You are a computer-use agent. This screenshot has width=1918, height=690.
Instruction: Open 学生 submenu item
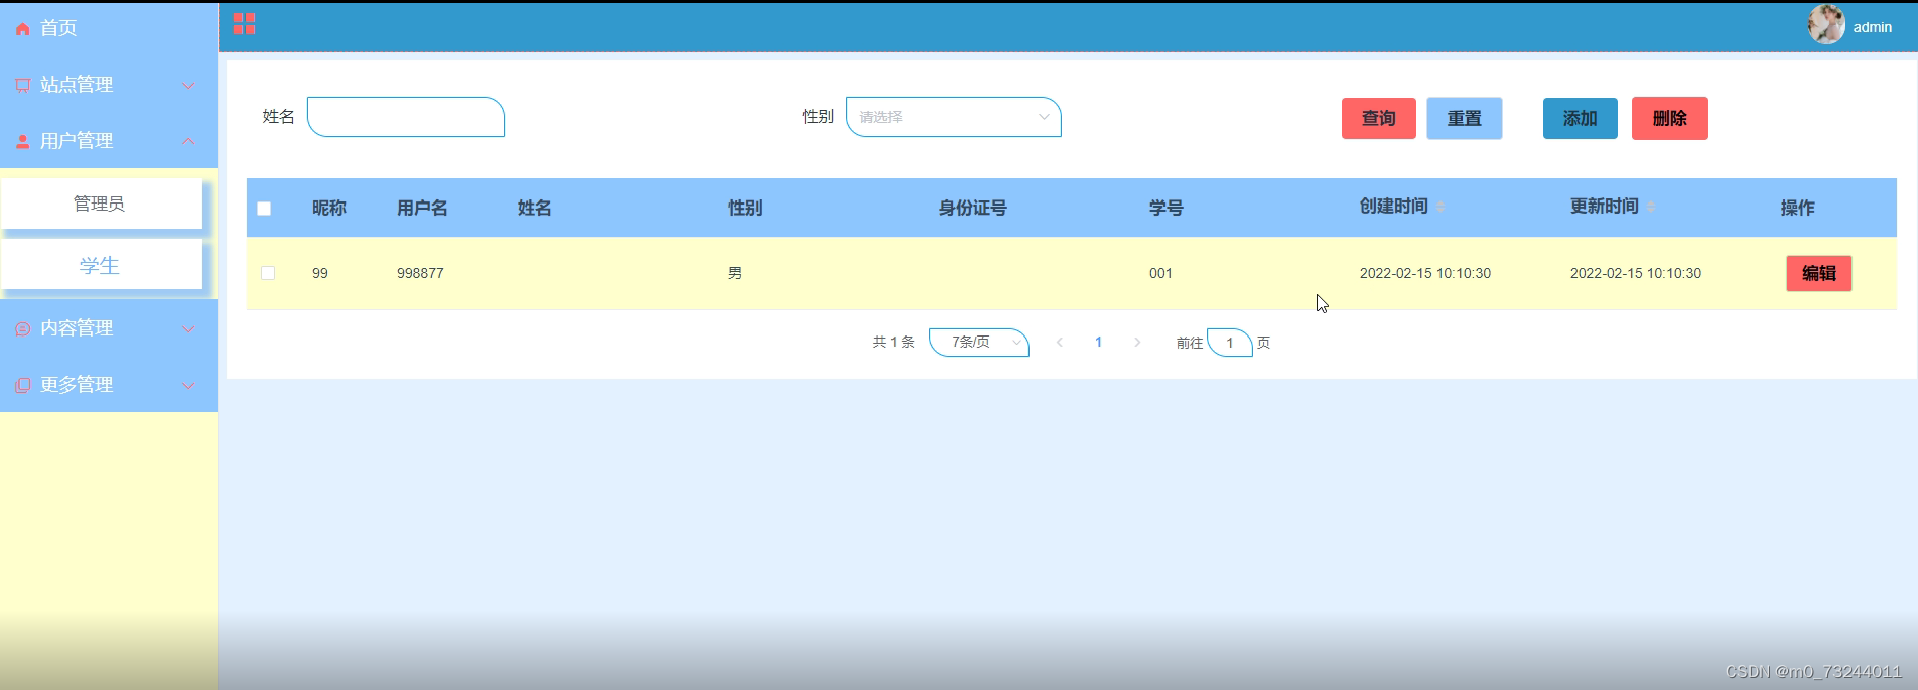click(101, 266)
